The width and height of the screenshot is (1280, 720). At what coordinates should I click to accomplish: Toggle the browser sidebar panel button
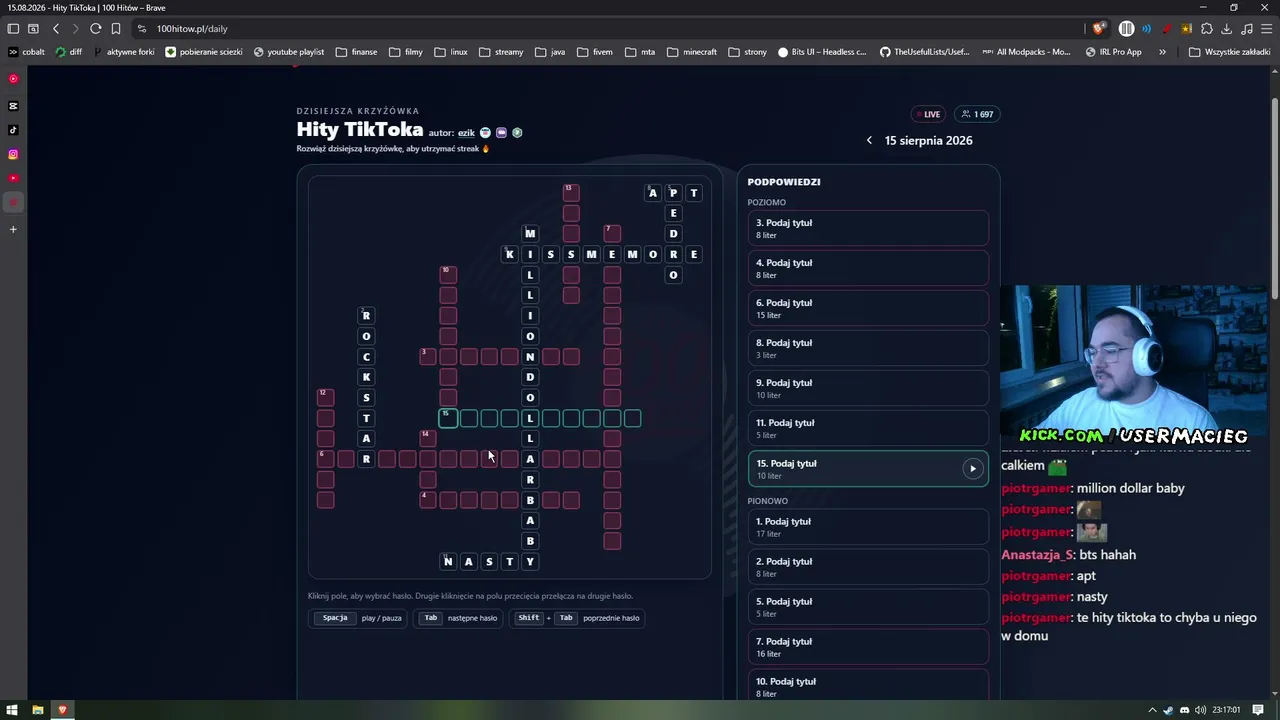coord(13,29)
